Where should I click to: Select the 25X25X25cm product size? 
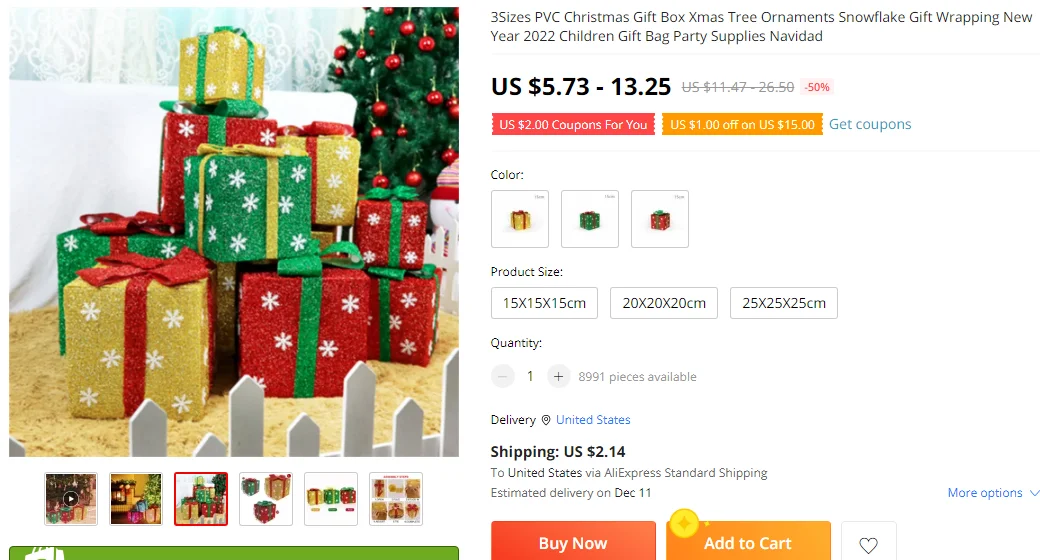click(x=784, y=303)
